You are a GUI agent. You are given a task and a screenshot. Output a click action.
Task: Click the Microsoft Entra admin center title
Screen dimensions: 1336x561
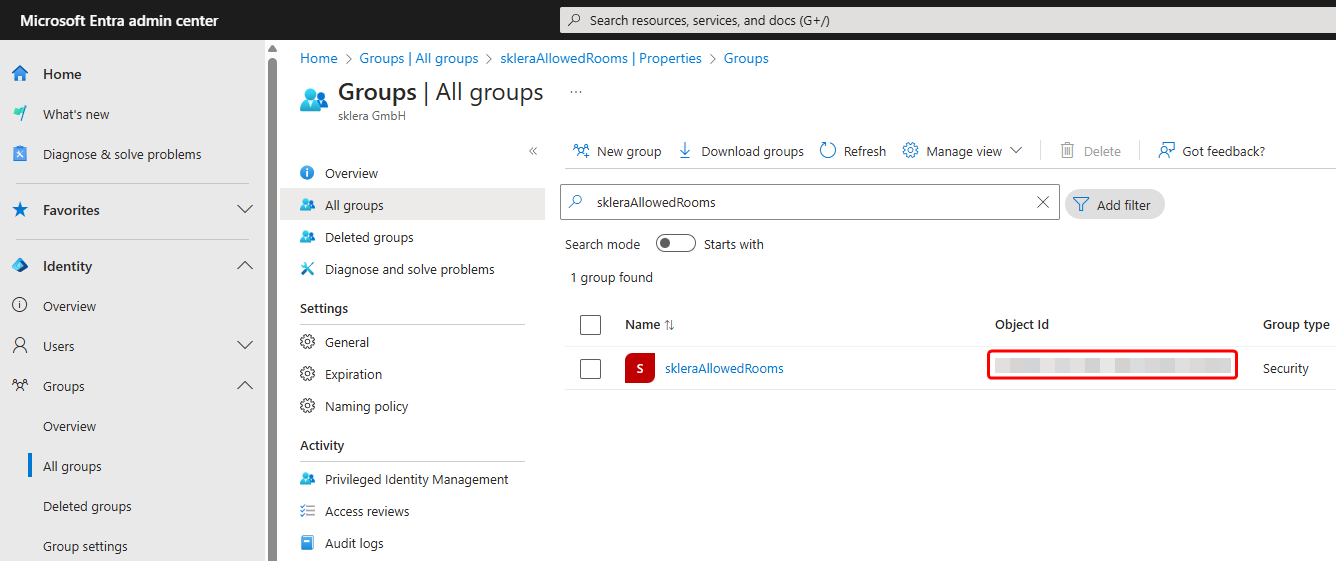119,20
